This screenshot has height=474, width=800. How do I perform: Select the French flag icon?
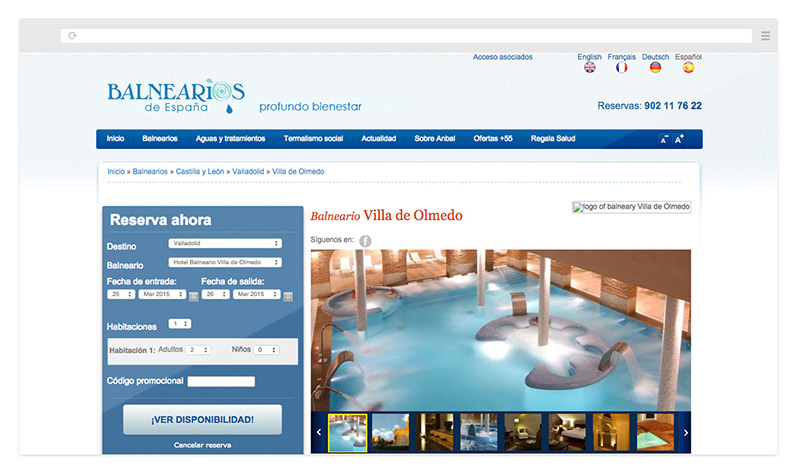point(621,67)
